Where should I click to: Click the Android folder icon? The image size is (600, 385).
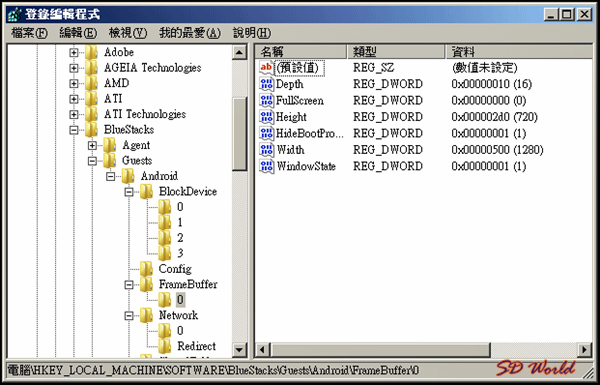128,176
